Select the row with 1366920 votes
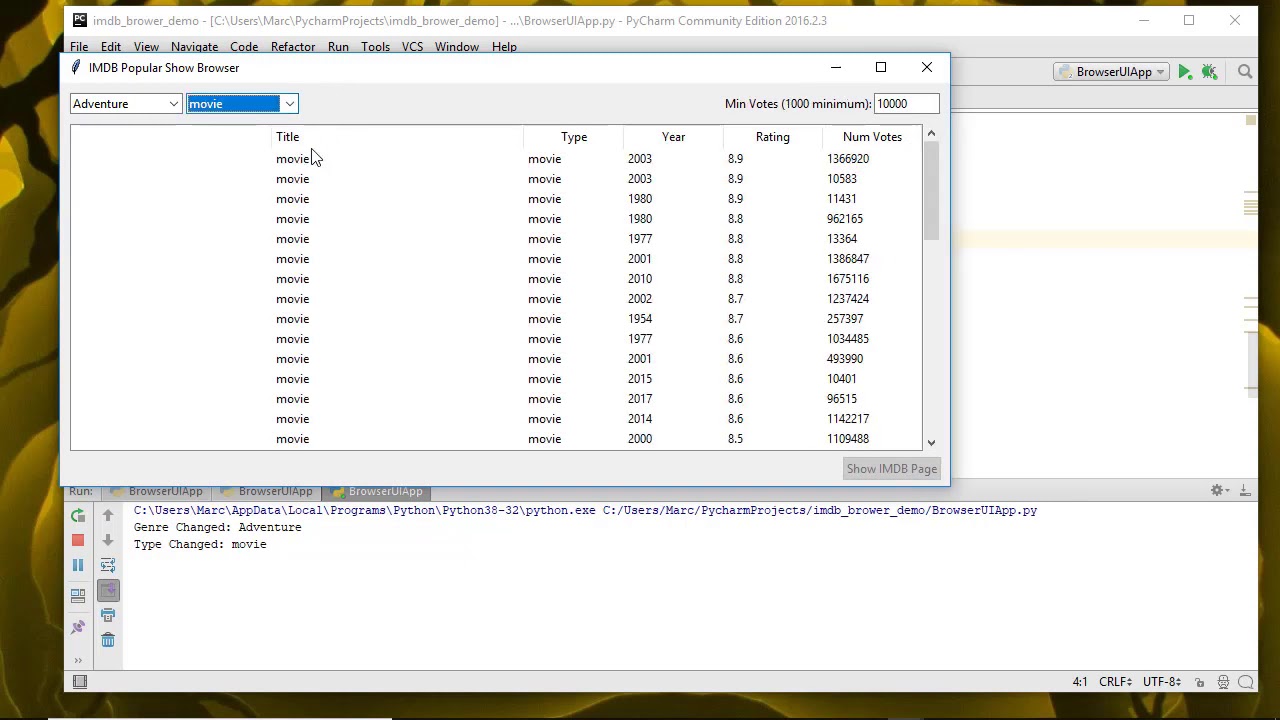Image resolution: width=1280 pixels, height=720 pixels. pyautogui.click(x=497, y=159)
